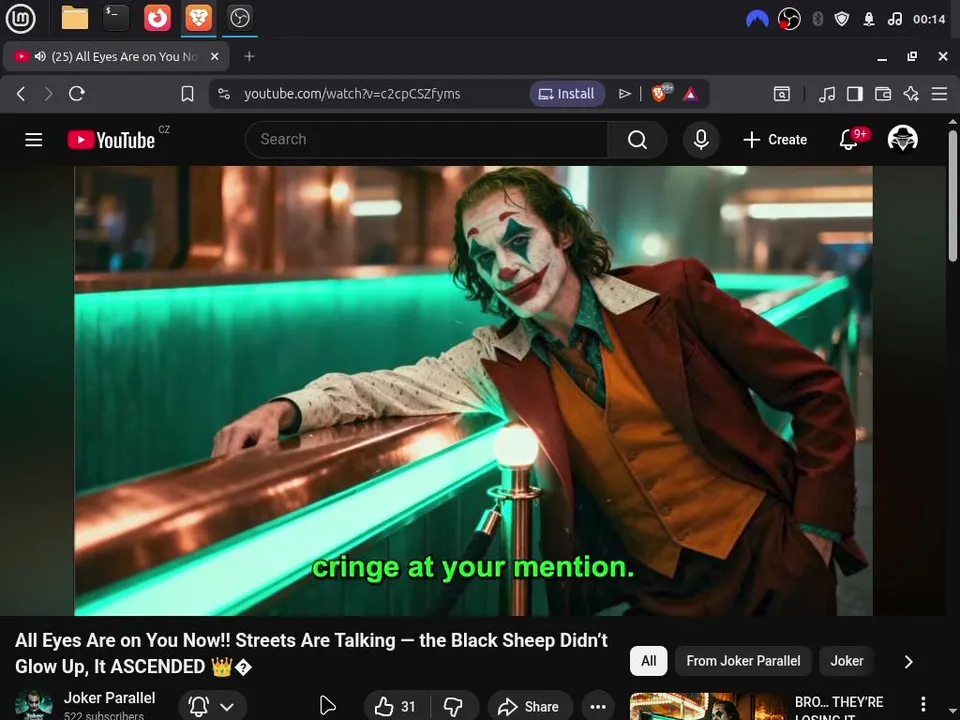Open the YouTube guide hamburger menu
The image size is (960, 720).
point(34,140)
